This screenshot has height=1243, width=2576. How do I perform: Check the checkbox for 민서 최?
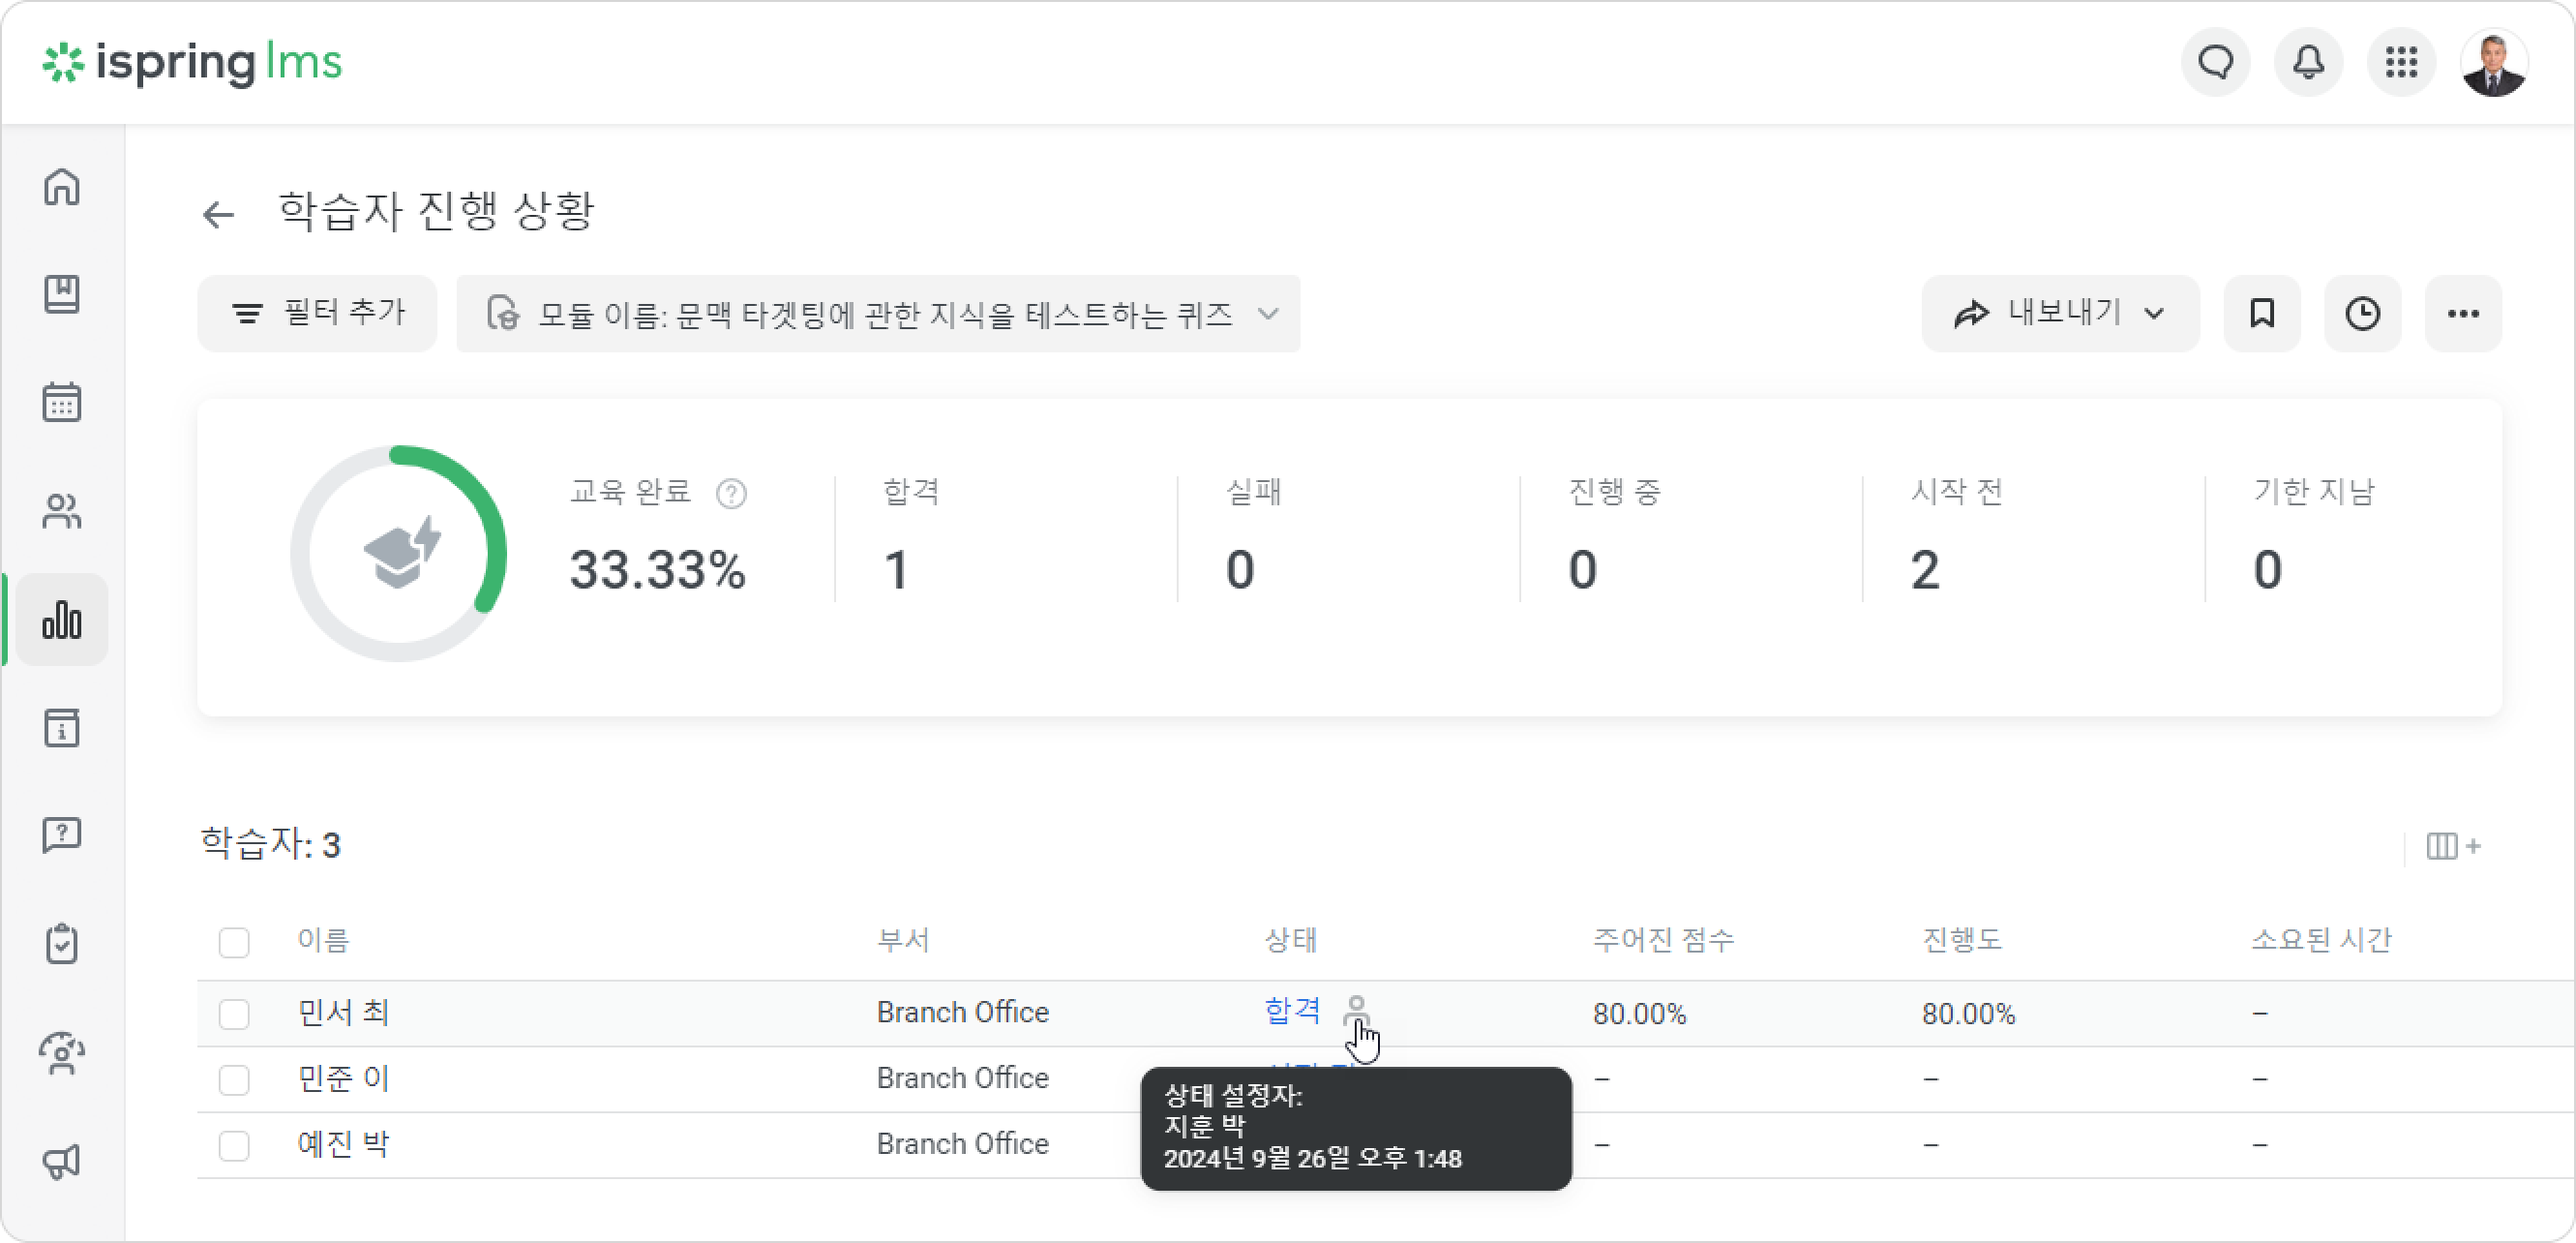pyautogui.click(x=234, y=1013)
